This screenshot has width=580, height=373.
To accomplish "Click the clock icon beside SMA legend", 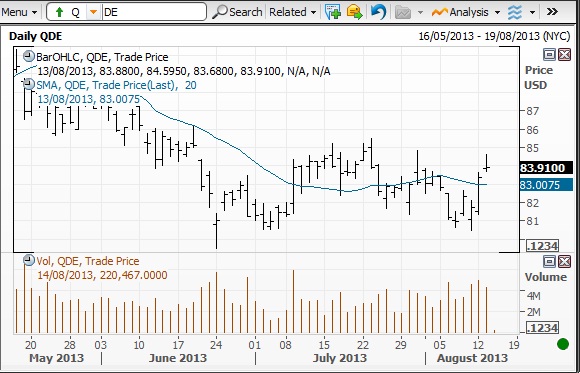I will click(28, 84).
